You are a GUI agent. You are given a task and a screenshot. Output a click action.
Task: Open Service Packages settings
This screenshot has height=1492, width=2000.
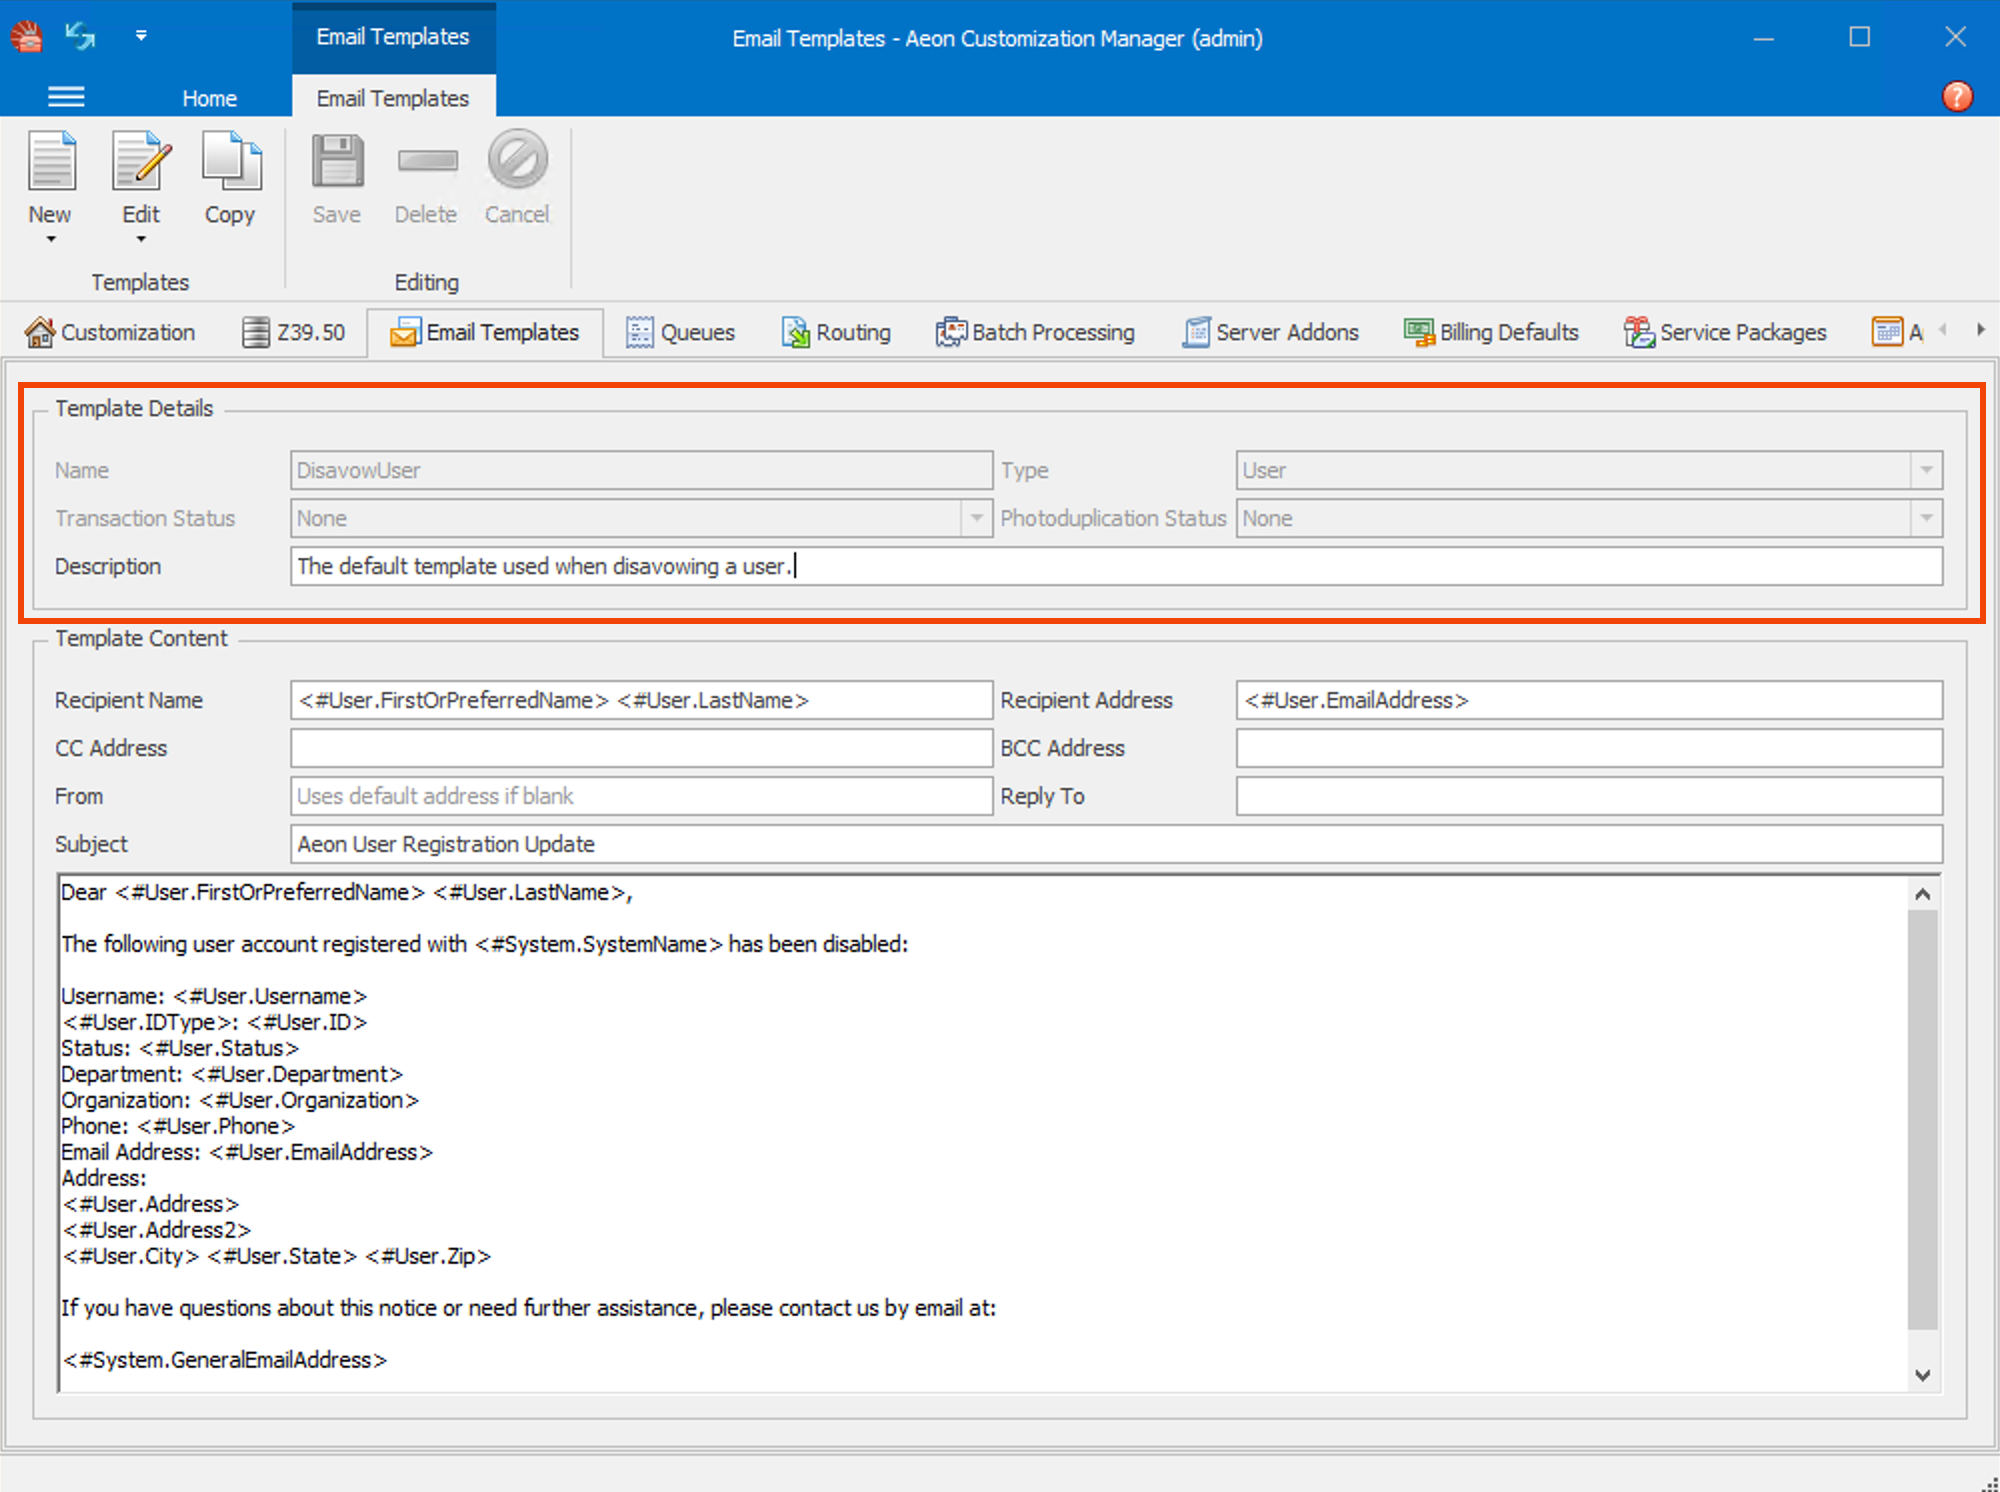coord(1725,332)
